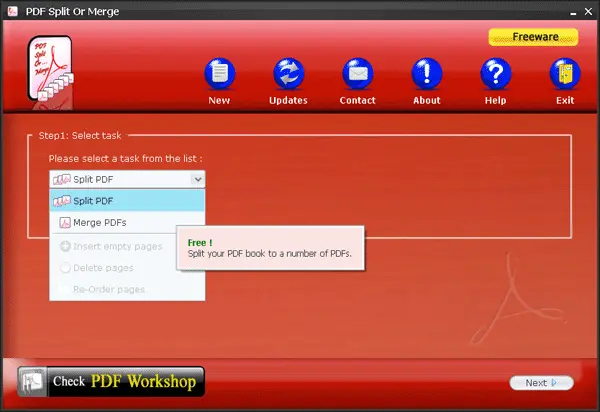Click 'Please select a task from the list' text
Screen dimensions: 600x412
pos(126,158)
